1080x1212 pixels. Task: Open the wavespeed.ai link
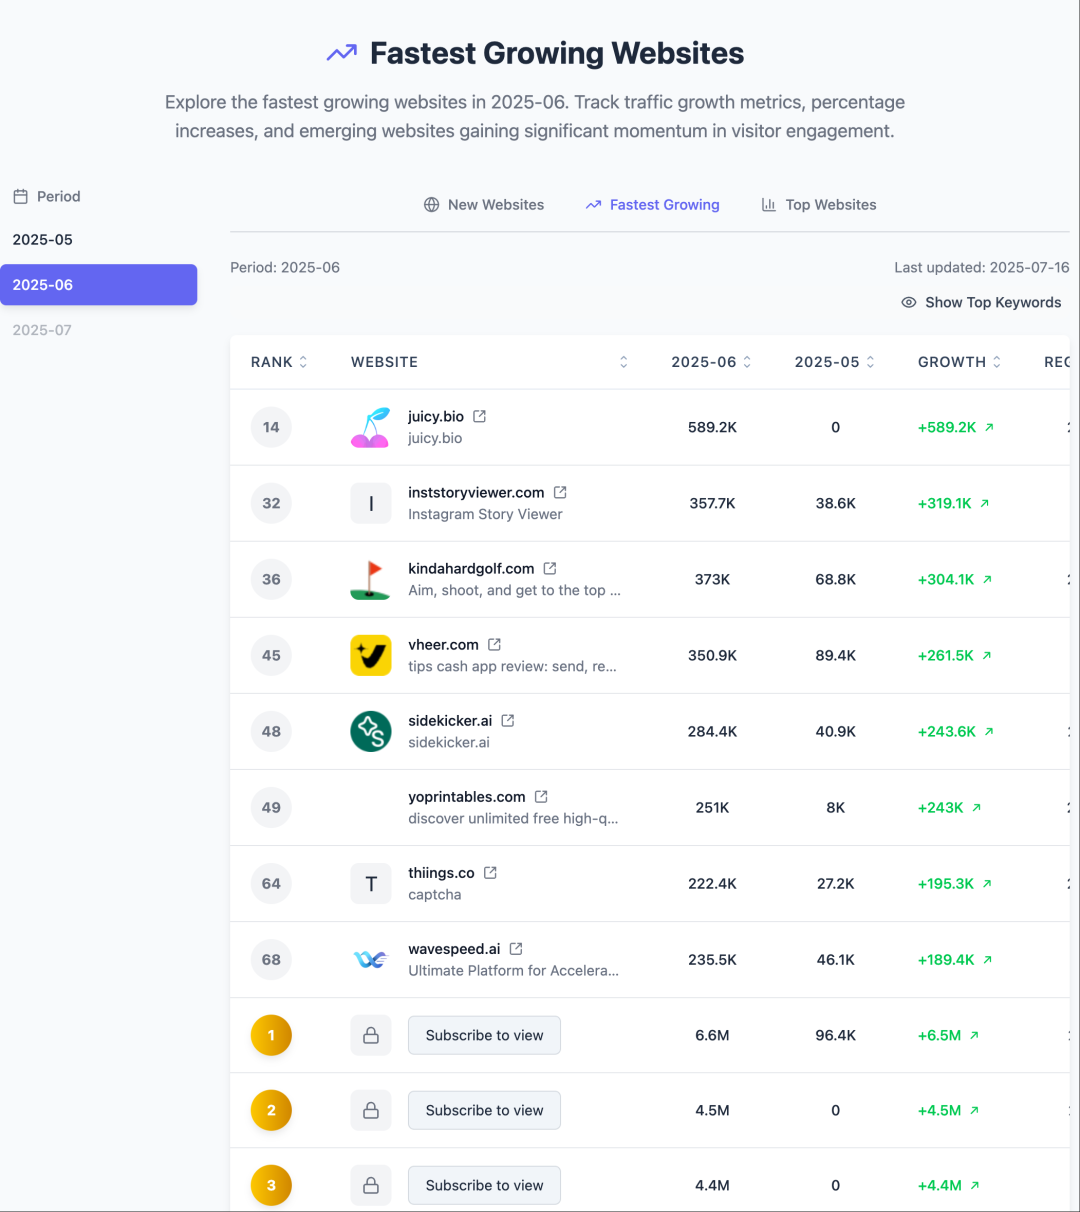pyautogui.click(x=454, y=948)
